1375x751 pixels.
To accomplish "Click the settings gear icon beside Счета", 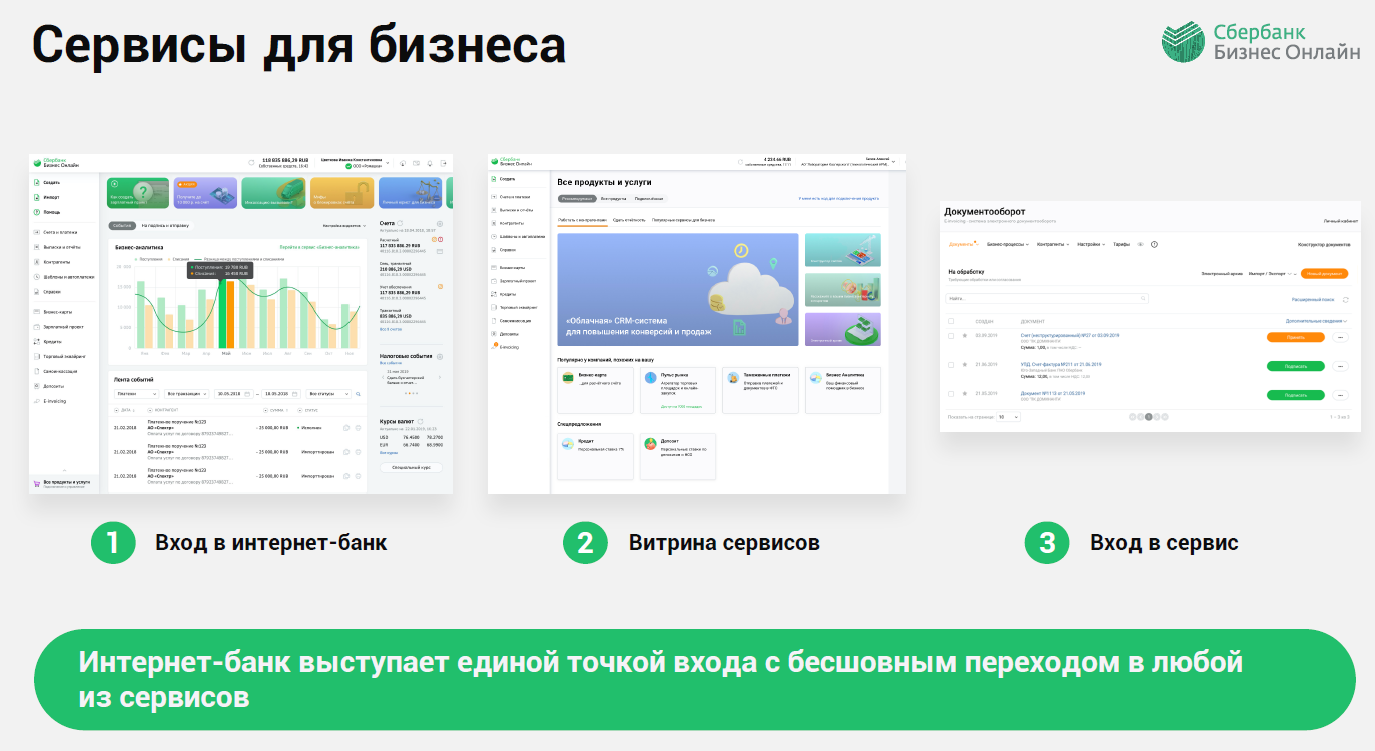I will (x=440, y=224).
